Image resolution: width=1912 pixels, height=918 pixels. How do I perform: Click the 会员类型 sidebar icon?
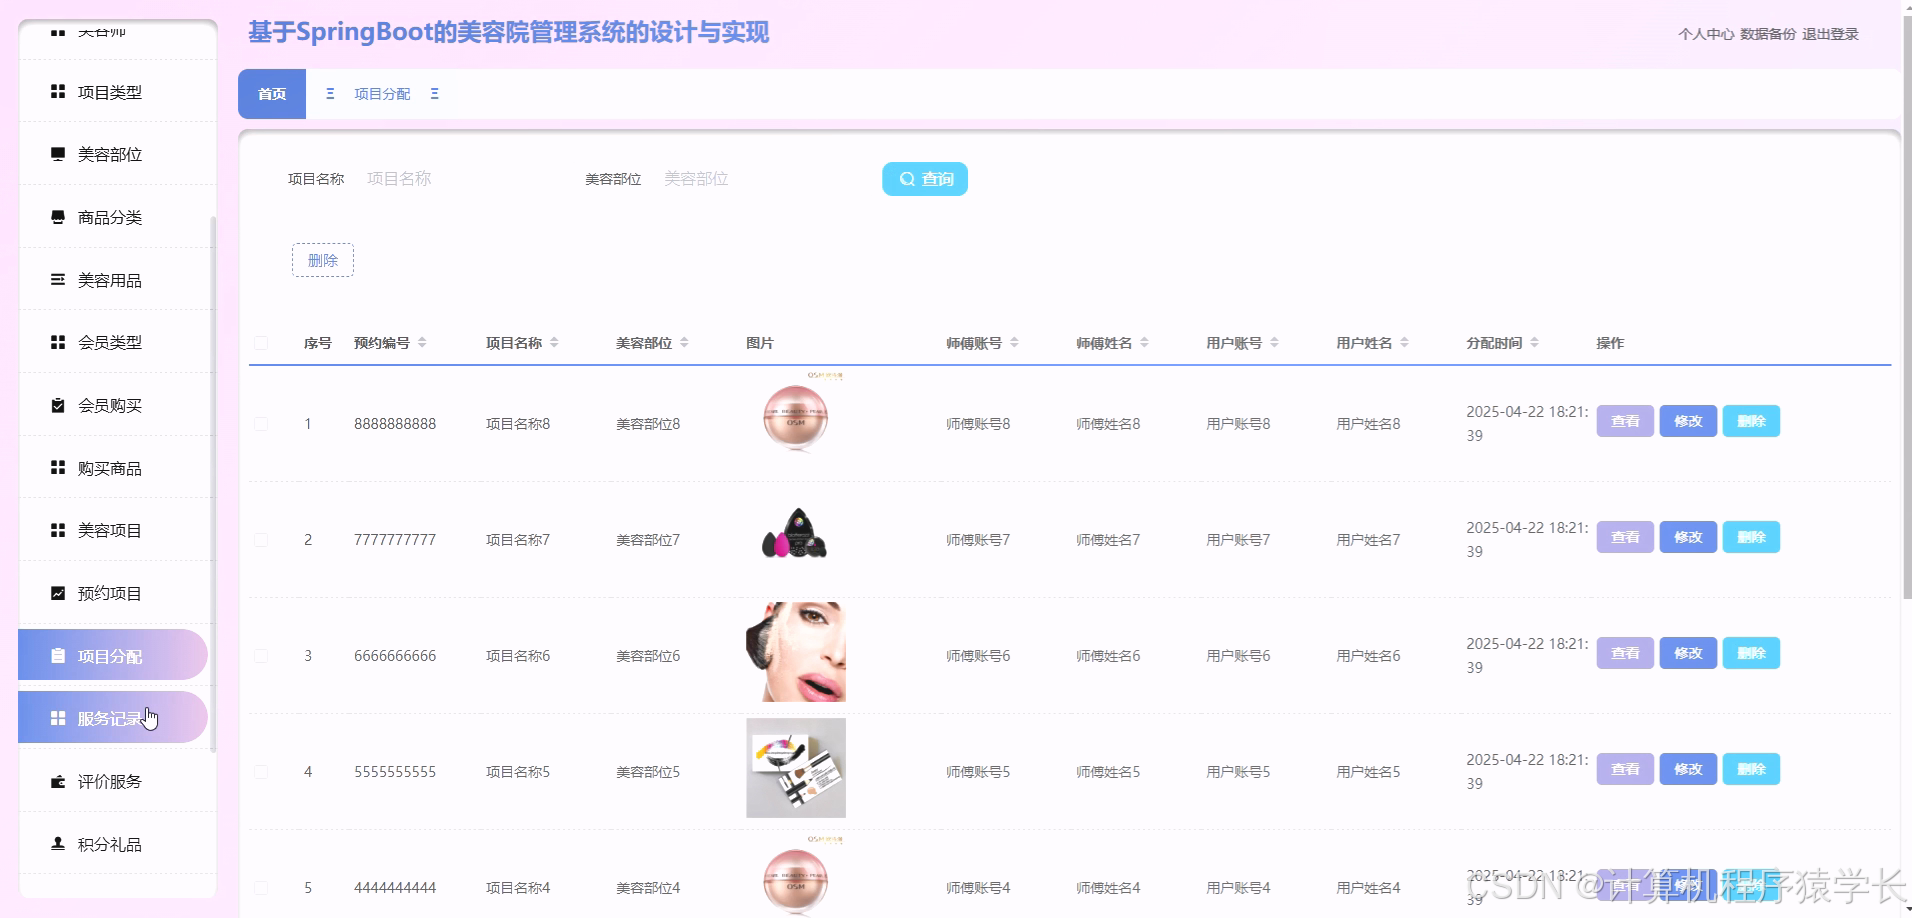pyautogui.click(x=58, y=342)
